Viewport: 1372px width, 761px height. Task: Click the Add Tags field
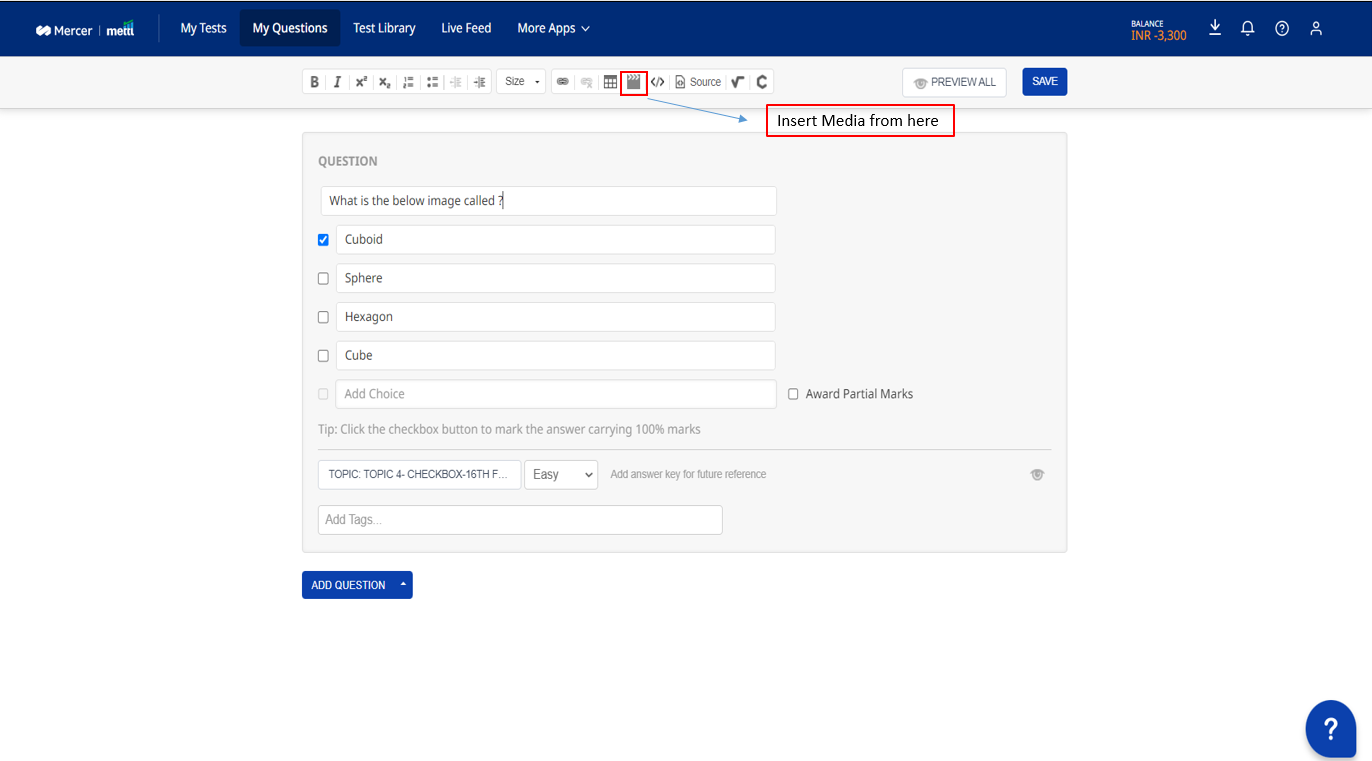[x=520, y=520]
